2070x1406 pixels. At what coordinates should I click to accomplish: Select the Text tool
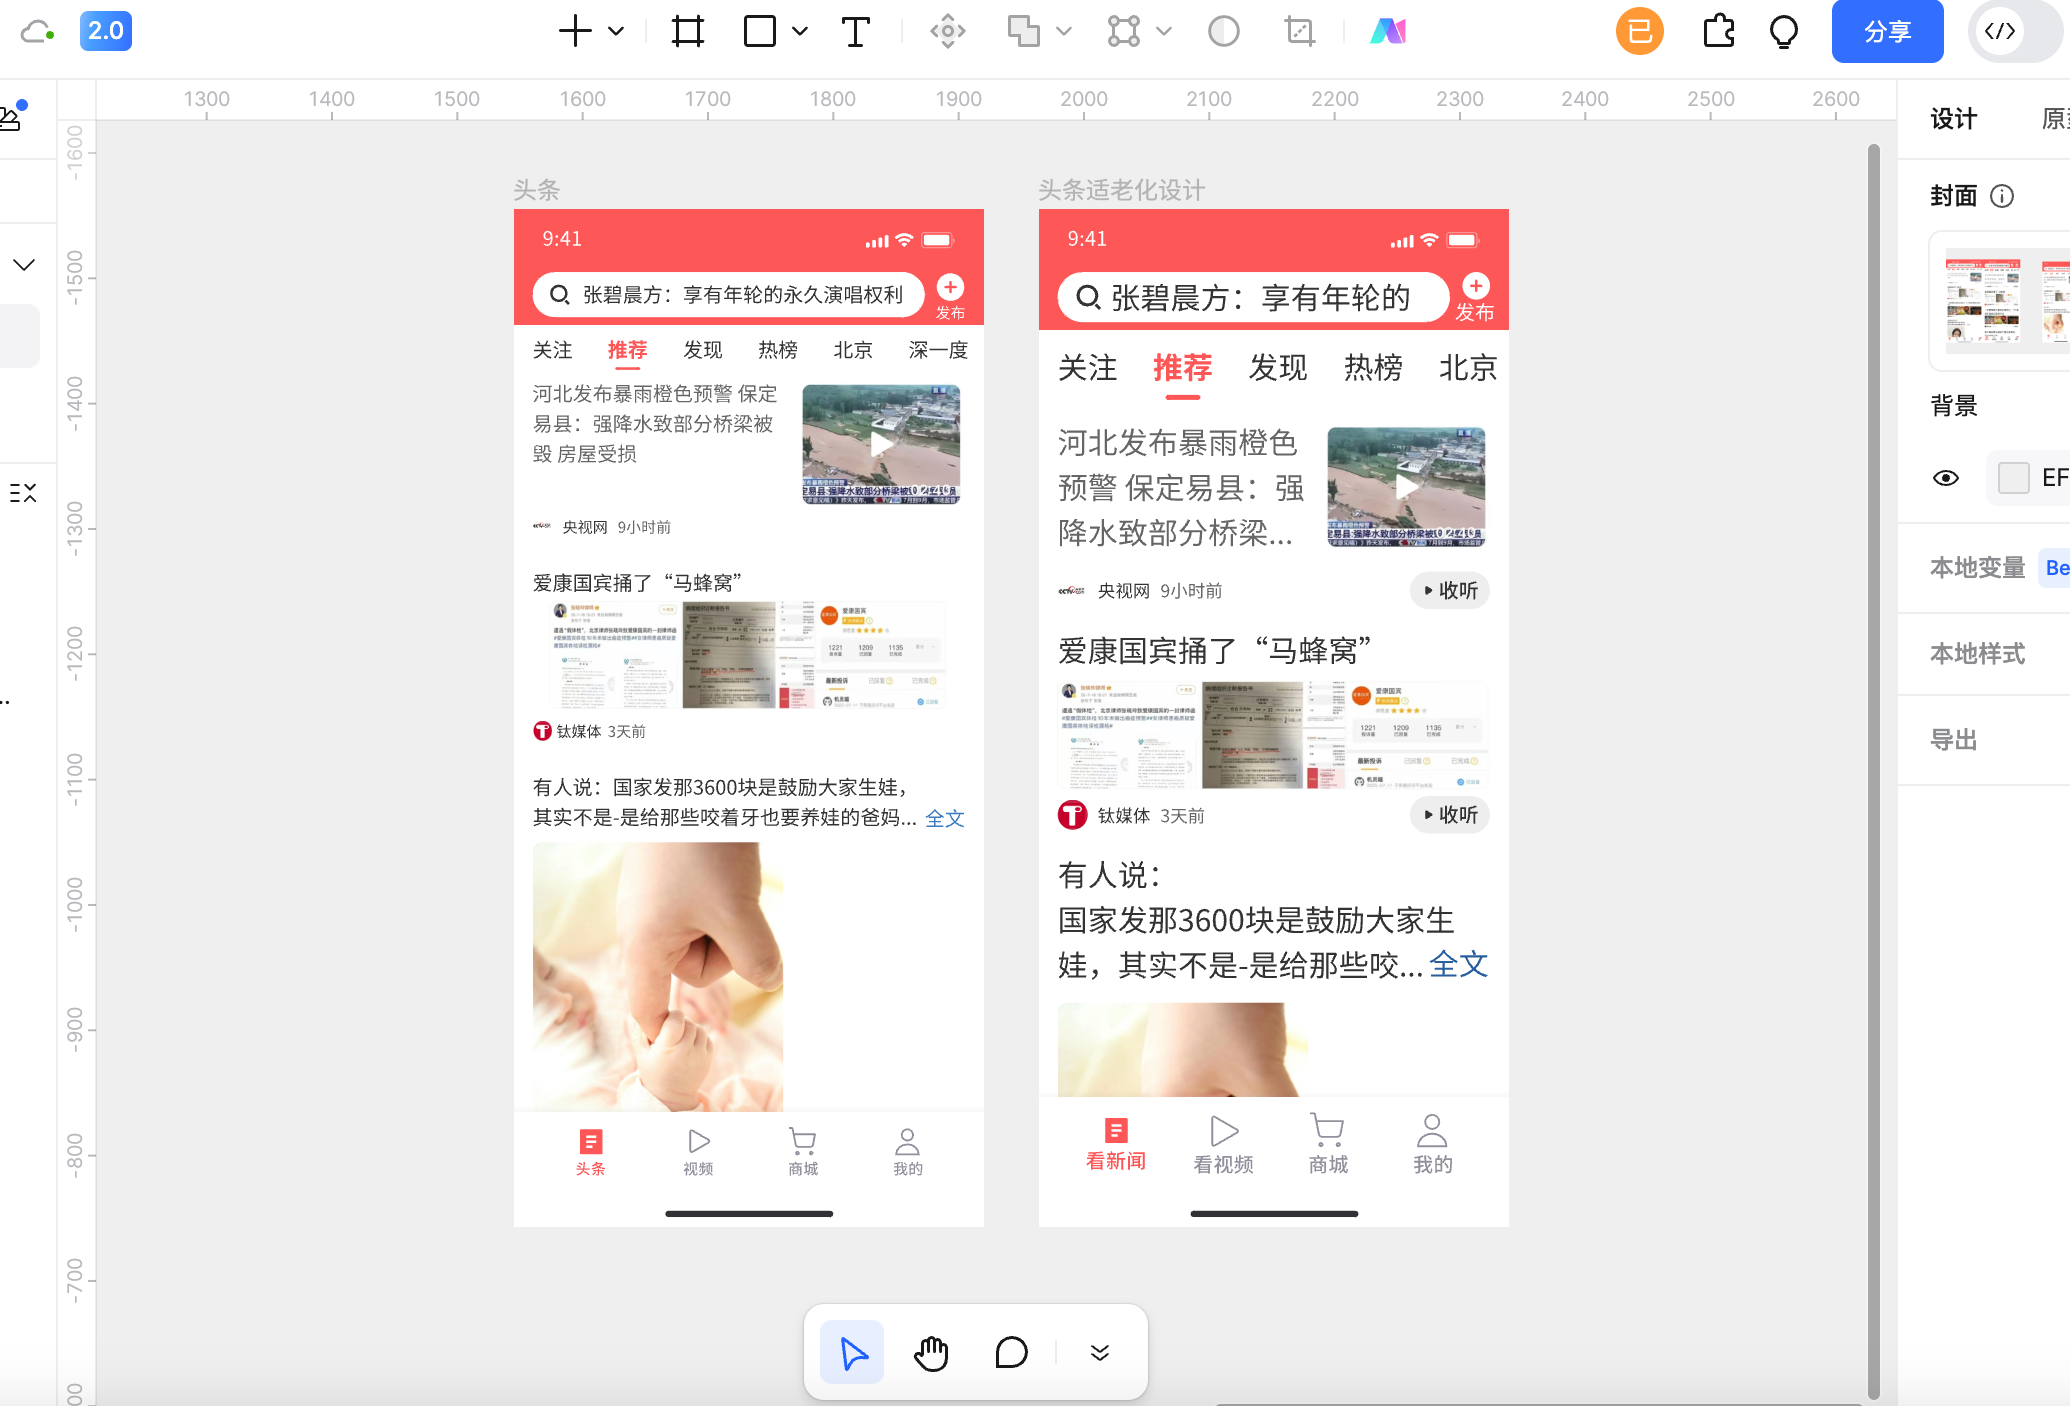[856, 31]
